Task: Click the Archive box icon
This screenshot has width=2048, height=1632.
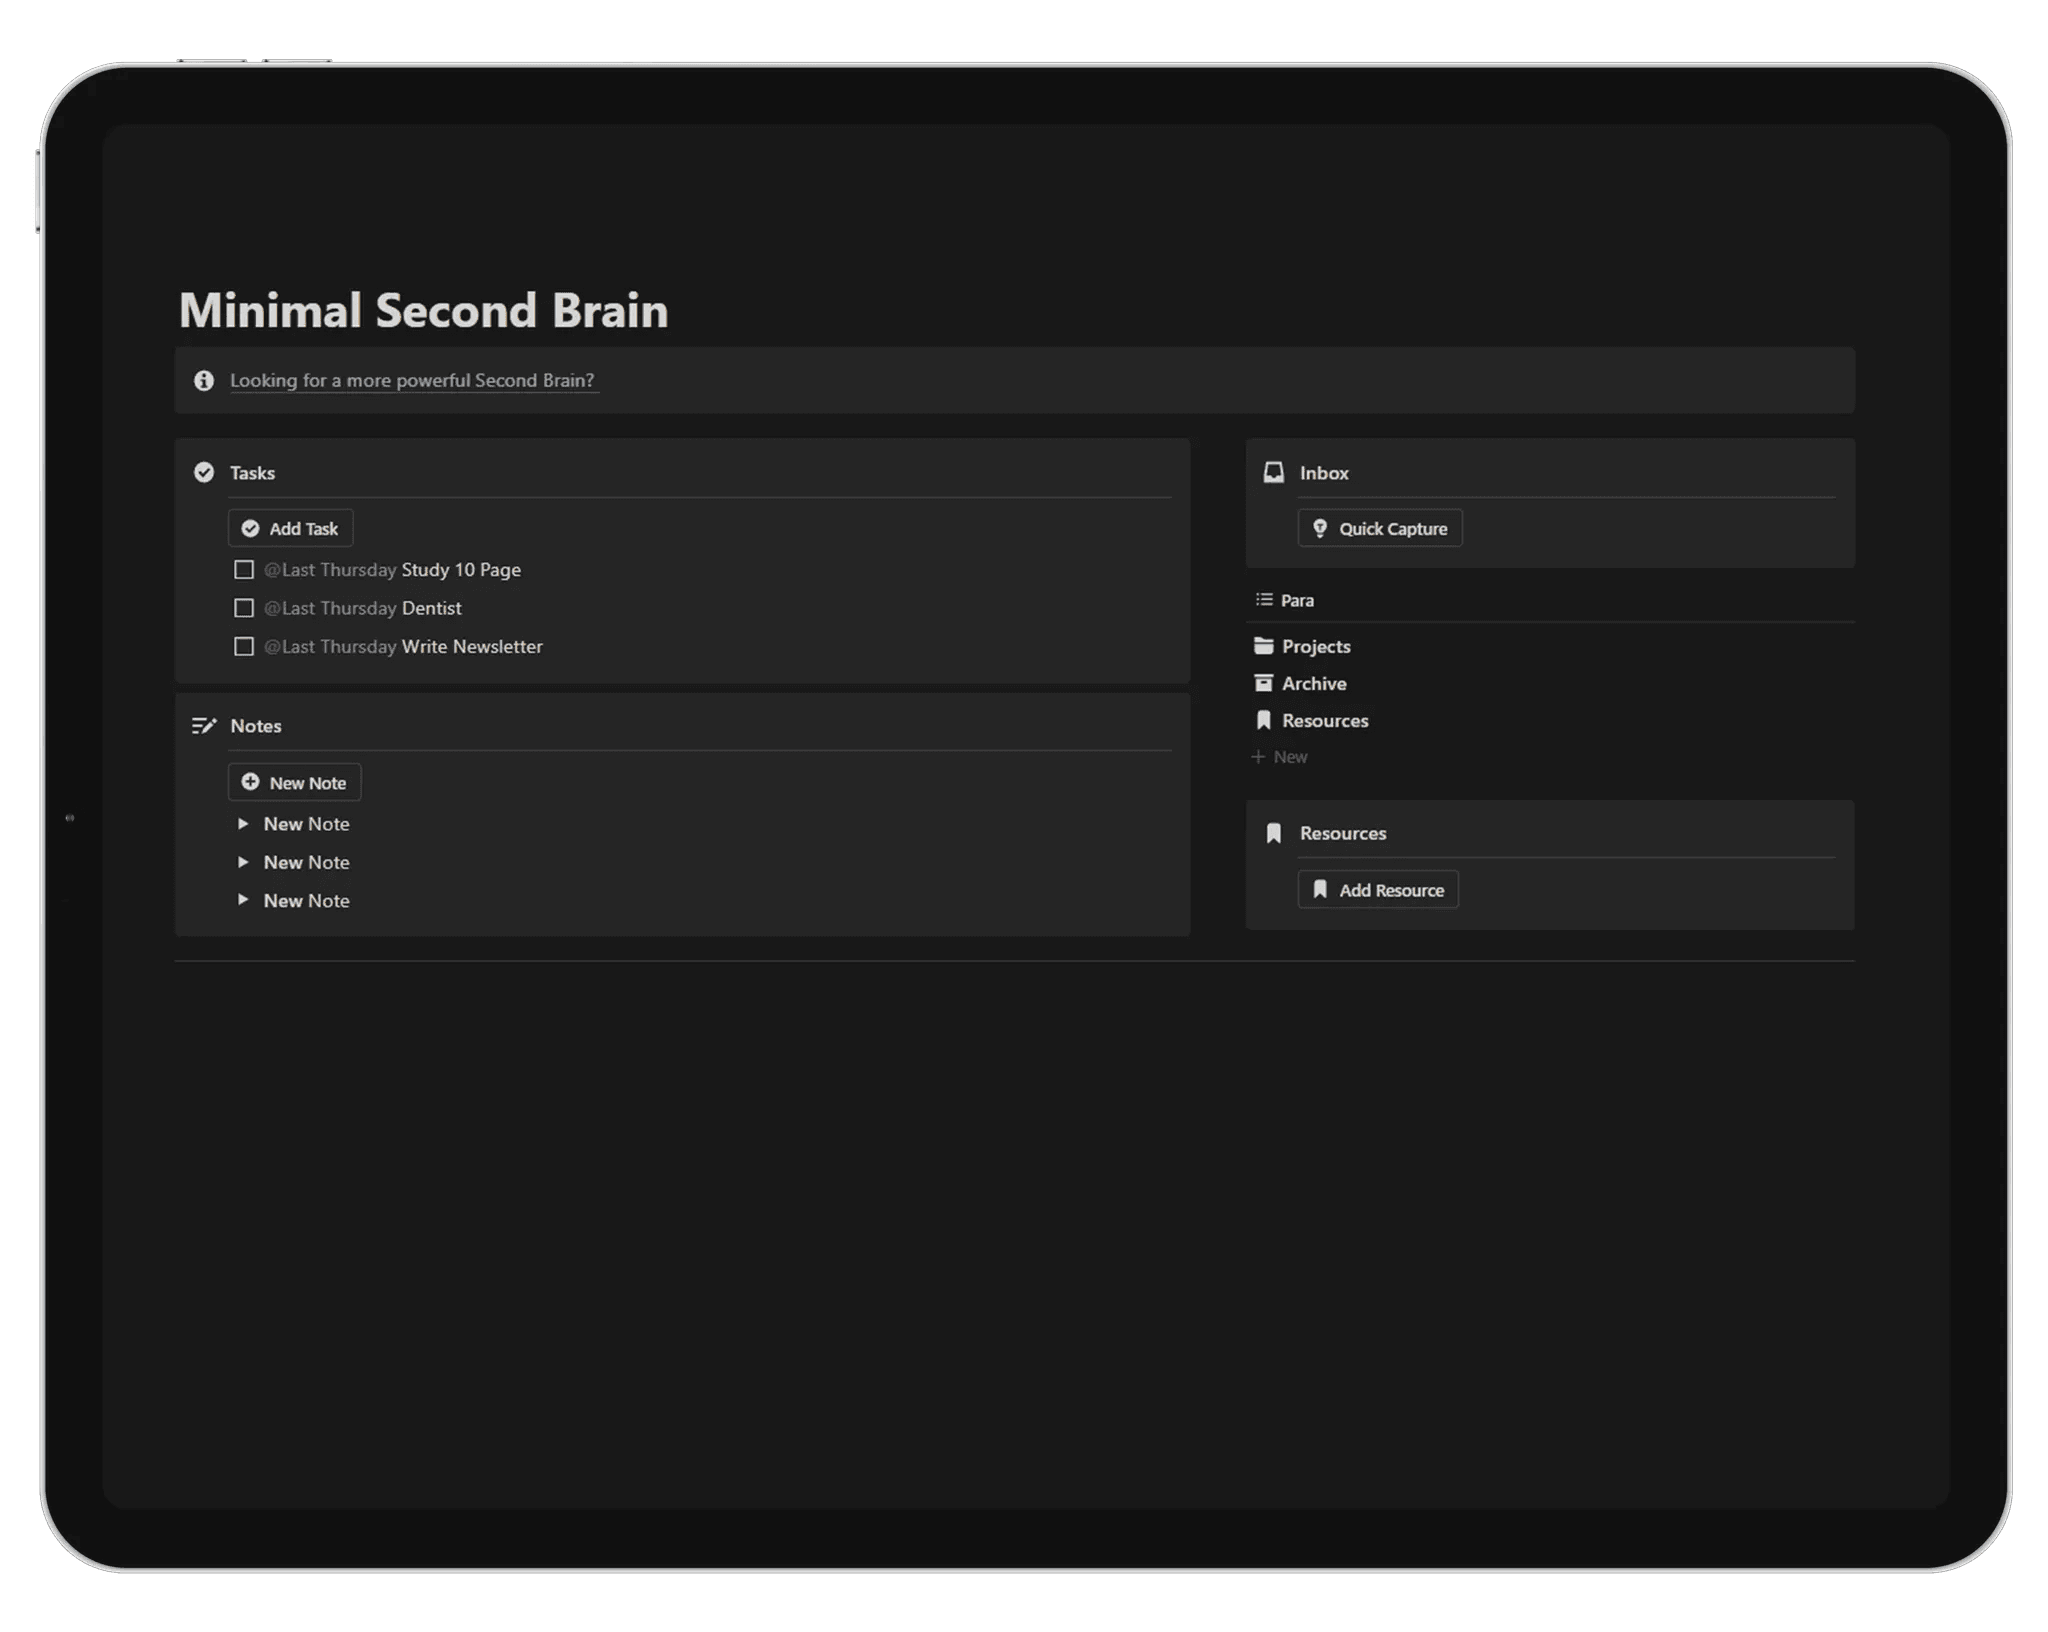Action: 1263,683
